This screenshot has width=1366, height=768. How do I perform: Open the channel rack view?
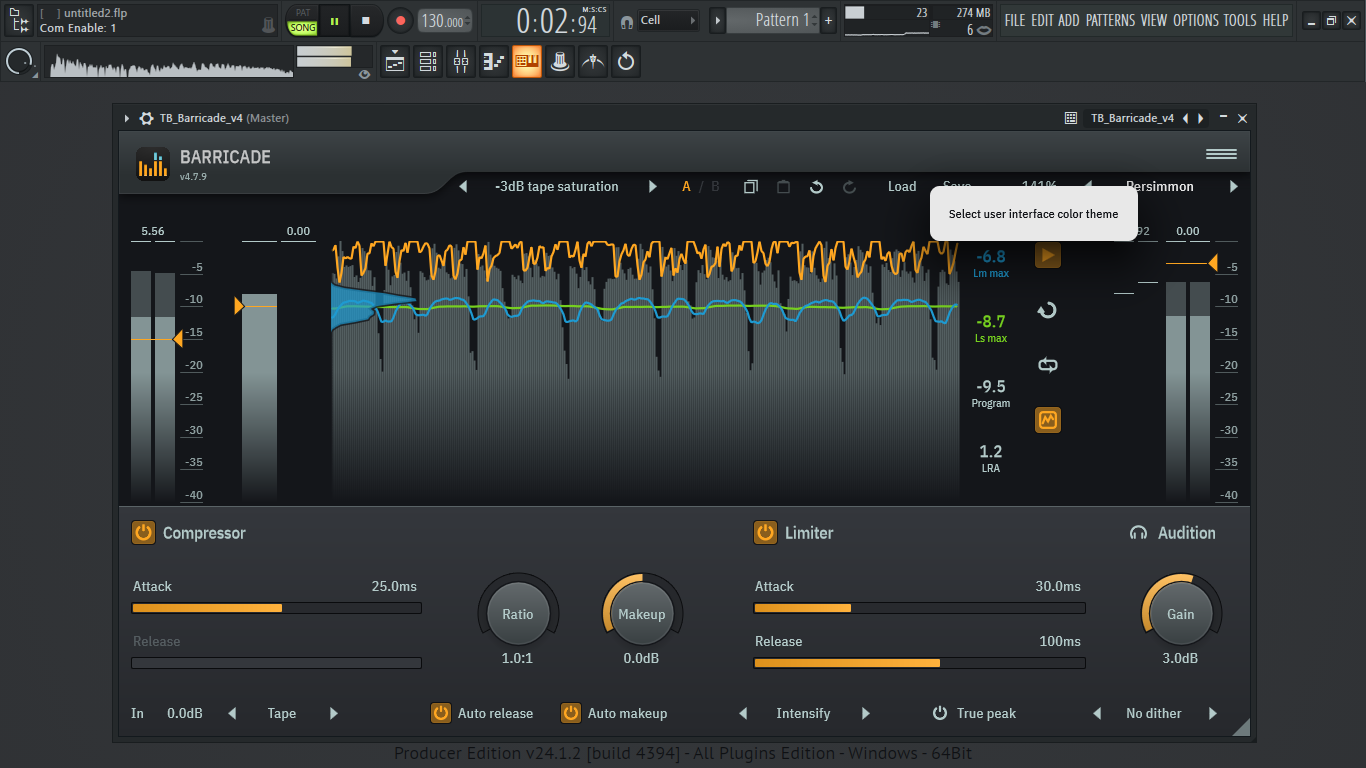pos(428,62)
